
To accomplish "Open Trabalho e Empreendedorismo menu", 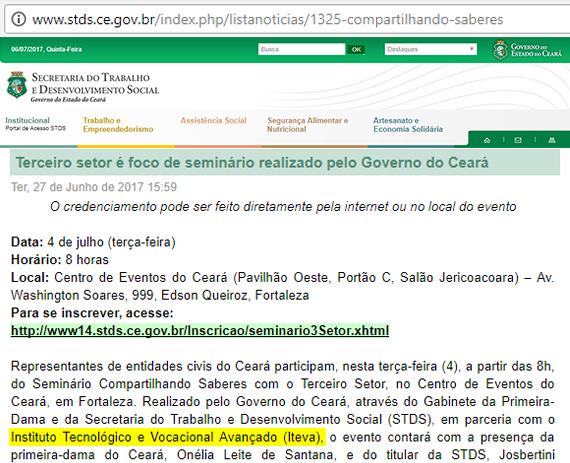I will click(118, 125).
